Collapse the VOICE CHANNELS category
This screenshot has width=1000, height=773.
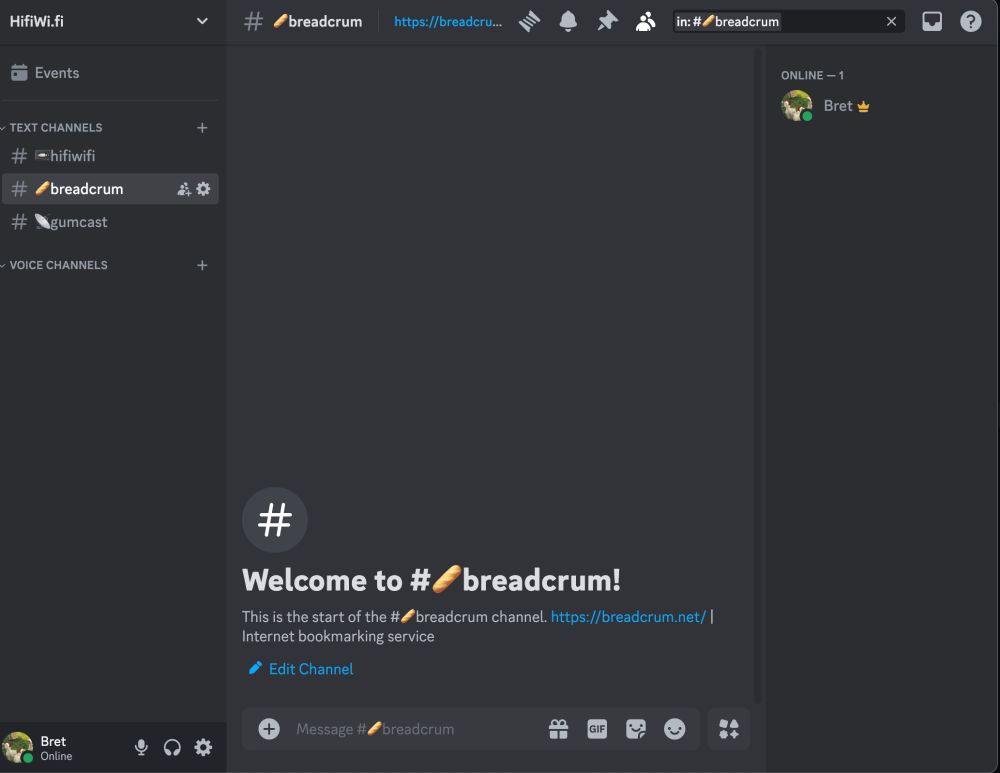57,265
